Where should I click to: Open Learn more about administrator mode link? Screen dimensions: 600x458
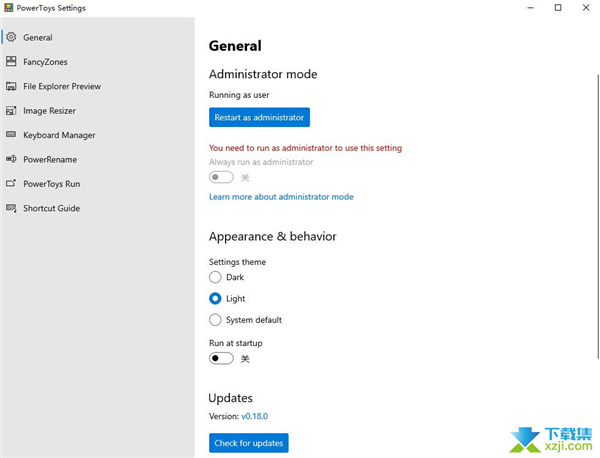(x=281, y=197)
